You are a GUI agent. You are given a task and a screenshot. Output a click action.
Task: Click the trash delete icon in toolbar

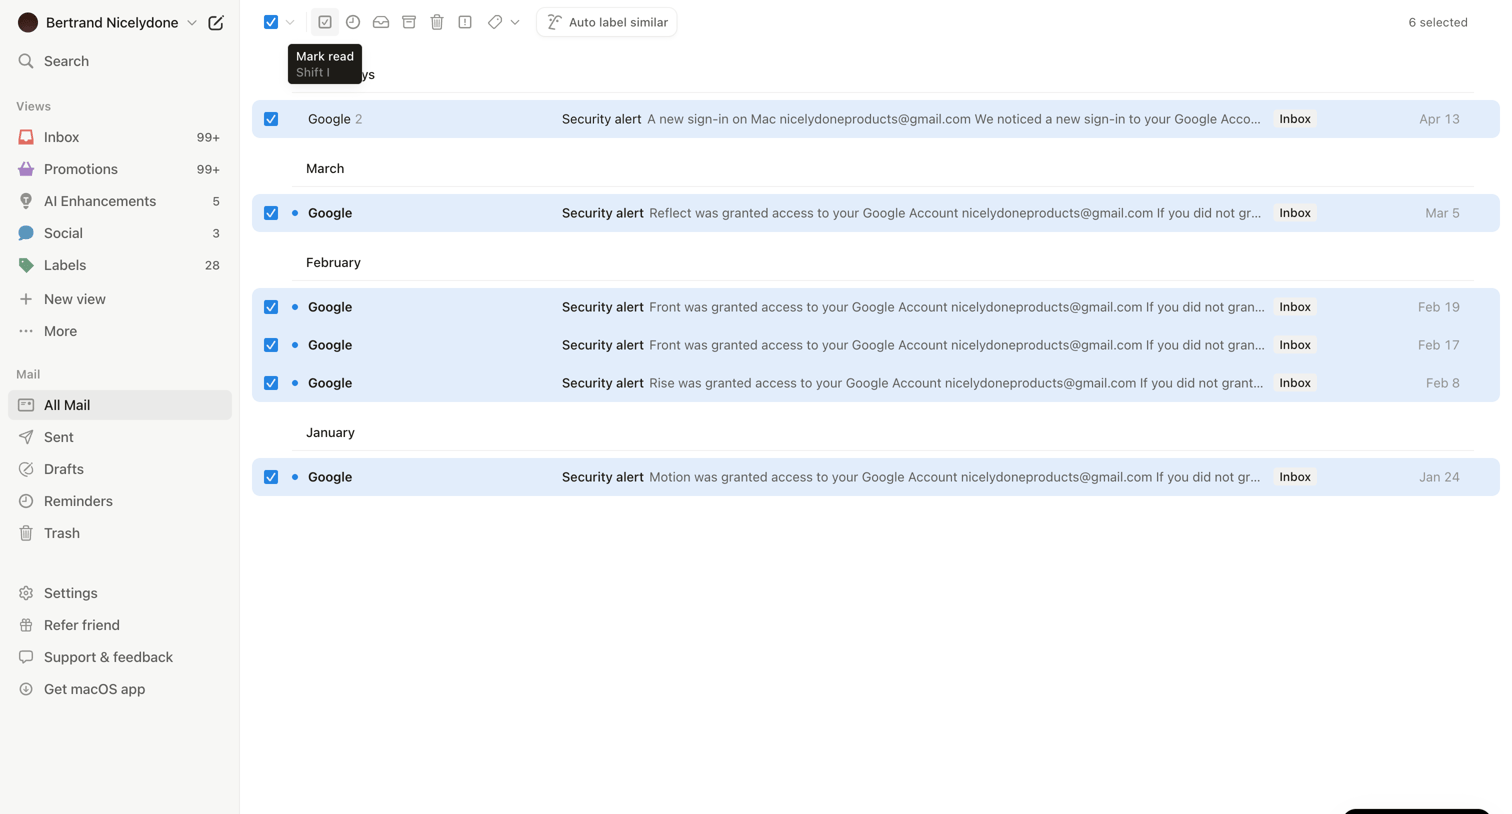(x=437, y=22)
